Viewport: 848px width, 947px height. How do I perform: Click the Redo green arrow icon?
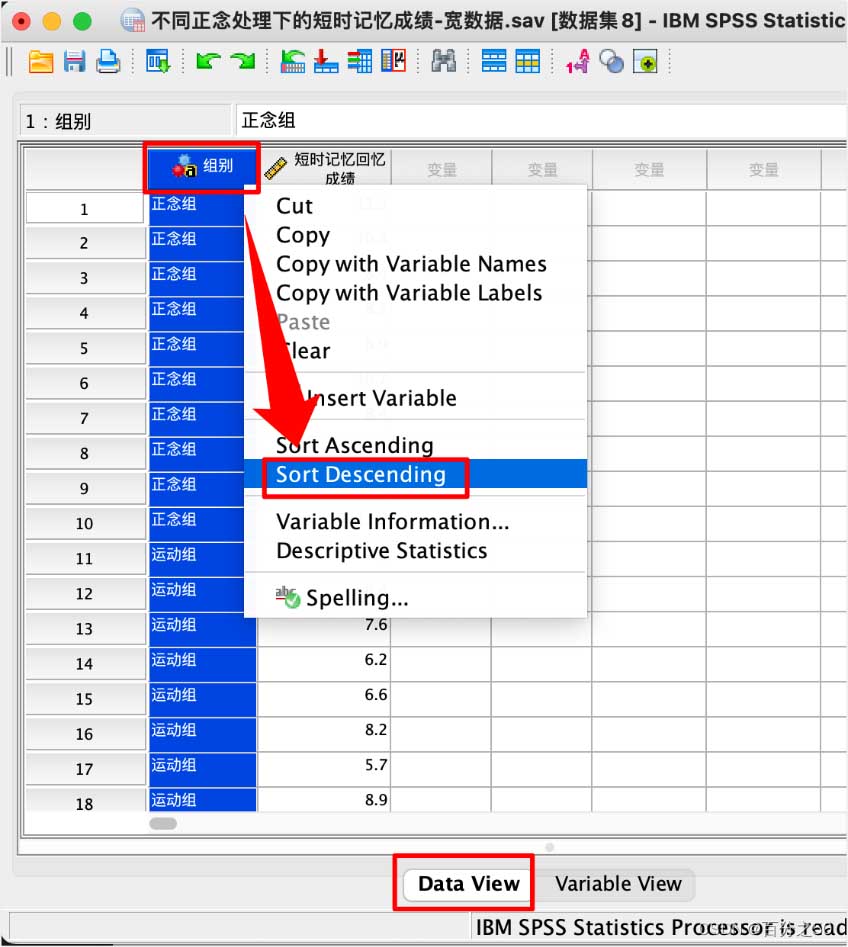click(x=243, y=61)
